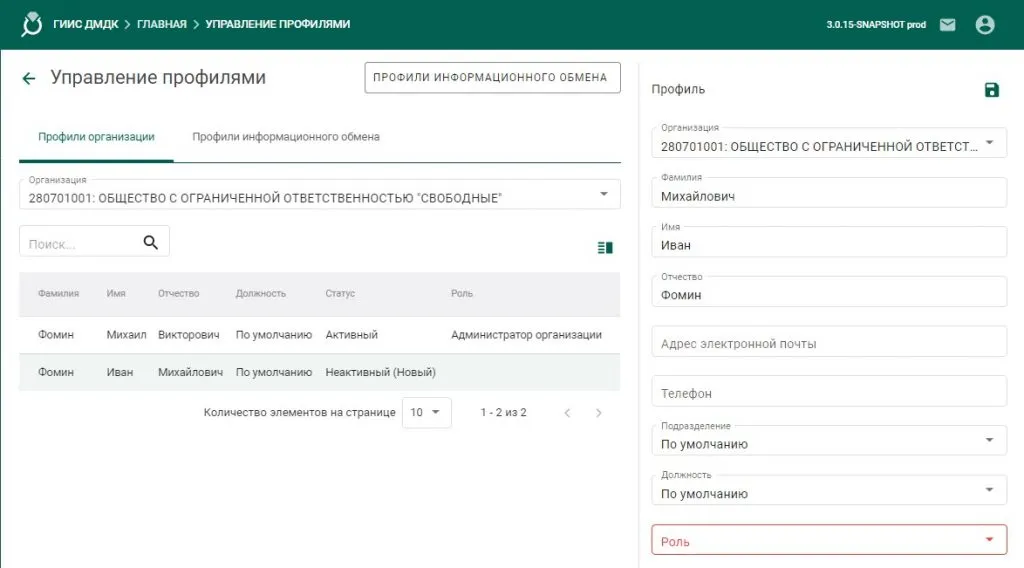Viewport: 1024px width, 568px height.
Task: Click the Администратор организации cell
Action: pyautogui.click(x=526, y=335)
